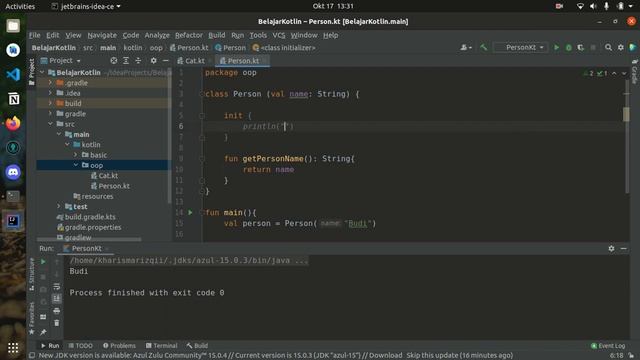The image size is (640, 360).
Task: Debug PersonKt with bug icon
Action: click(569, 48)
